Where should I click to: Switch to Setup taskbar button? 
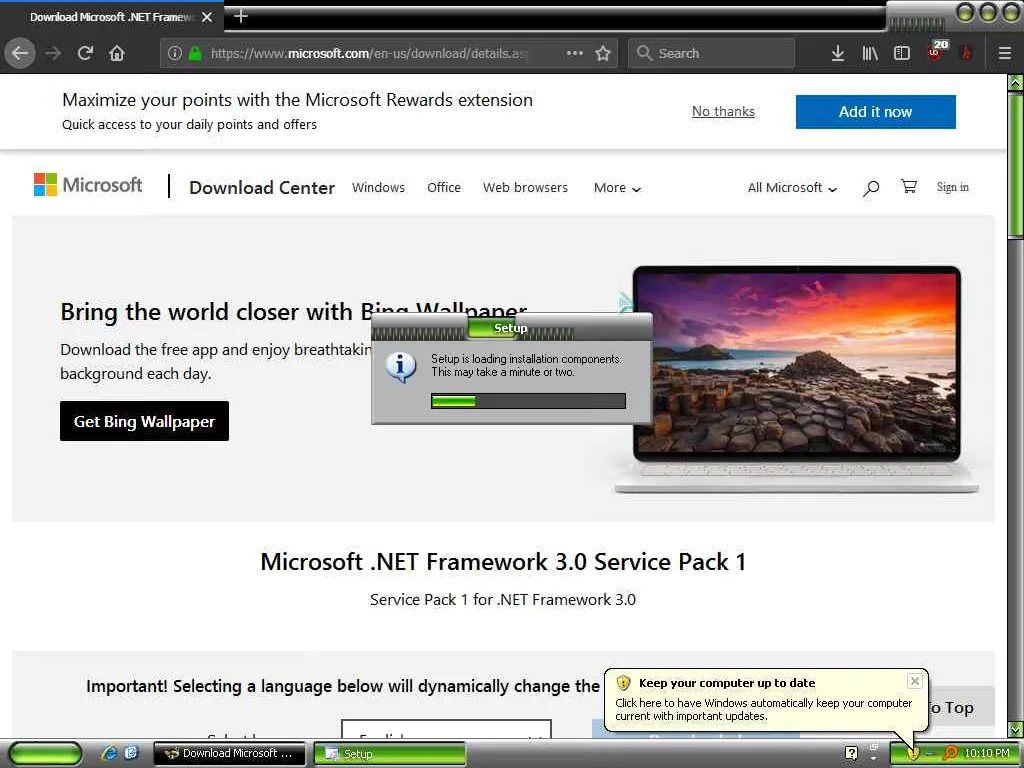coord(390,754)
